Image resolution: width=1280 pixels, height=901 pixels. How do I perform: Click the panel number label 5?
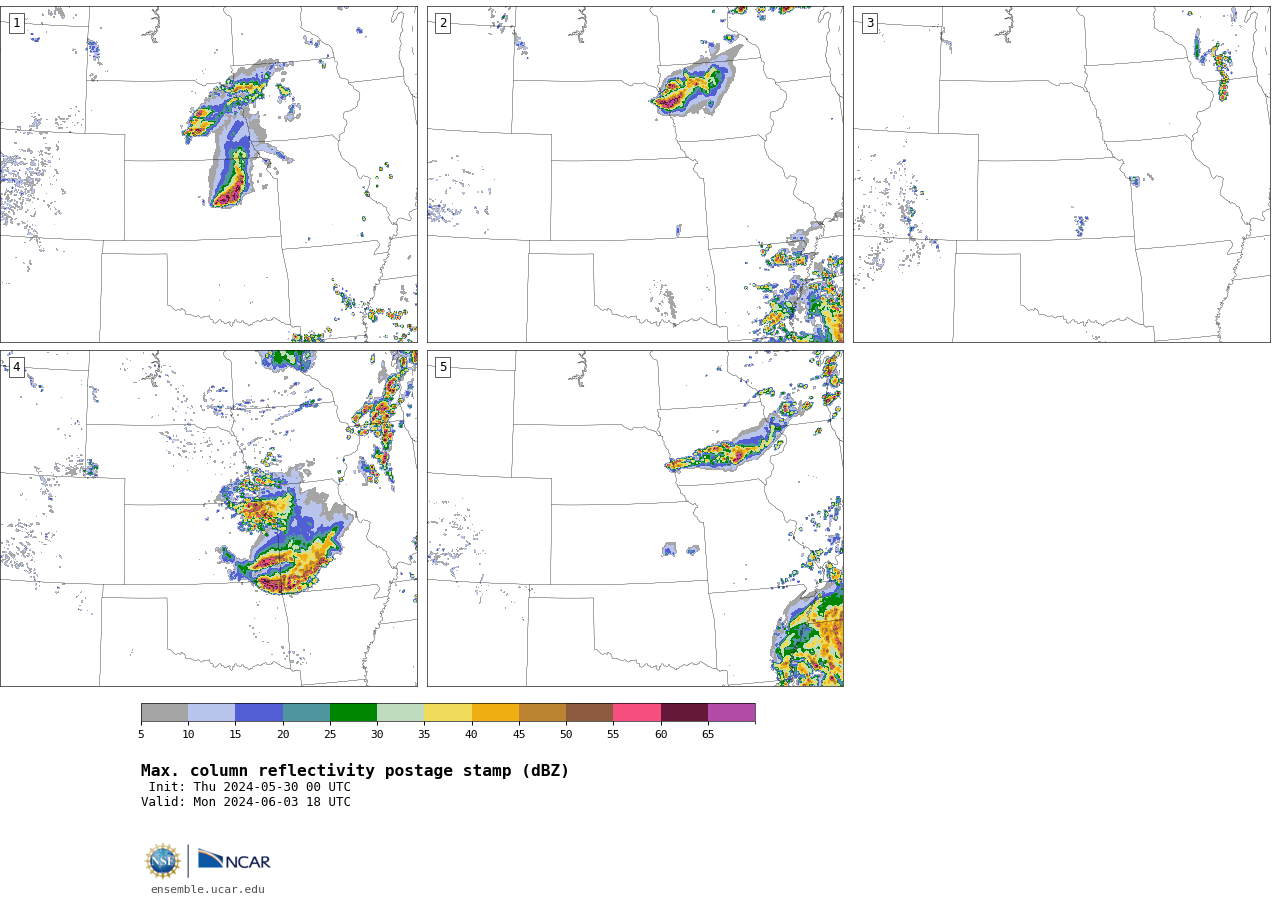[443, 367]
